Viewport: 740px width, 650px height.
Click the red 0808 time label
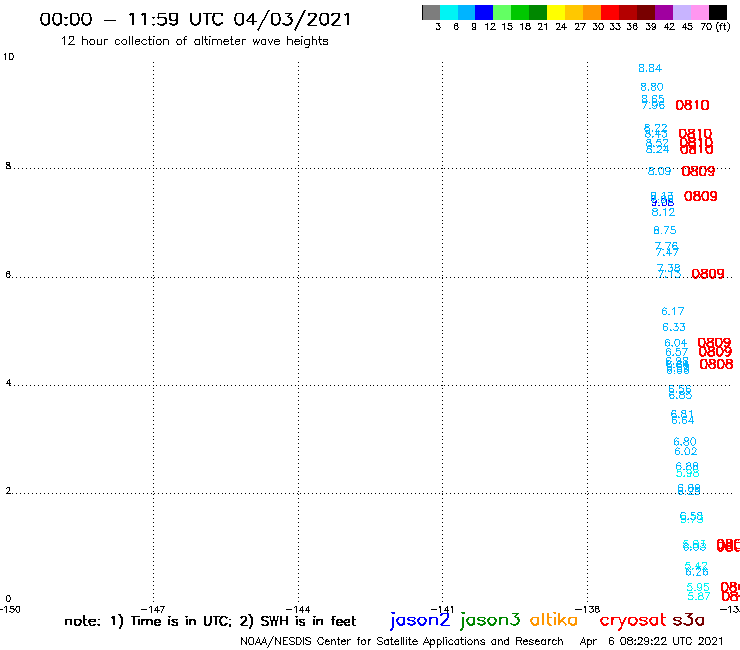click(716, 364)
